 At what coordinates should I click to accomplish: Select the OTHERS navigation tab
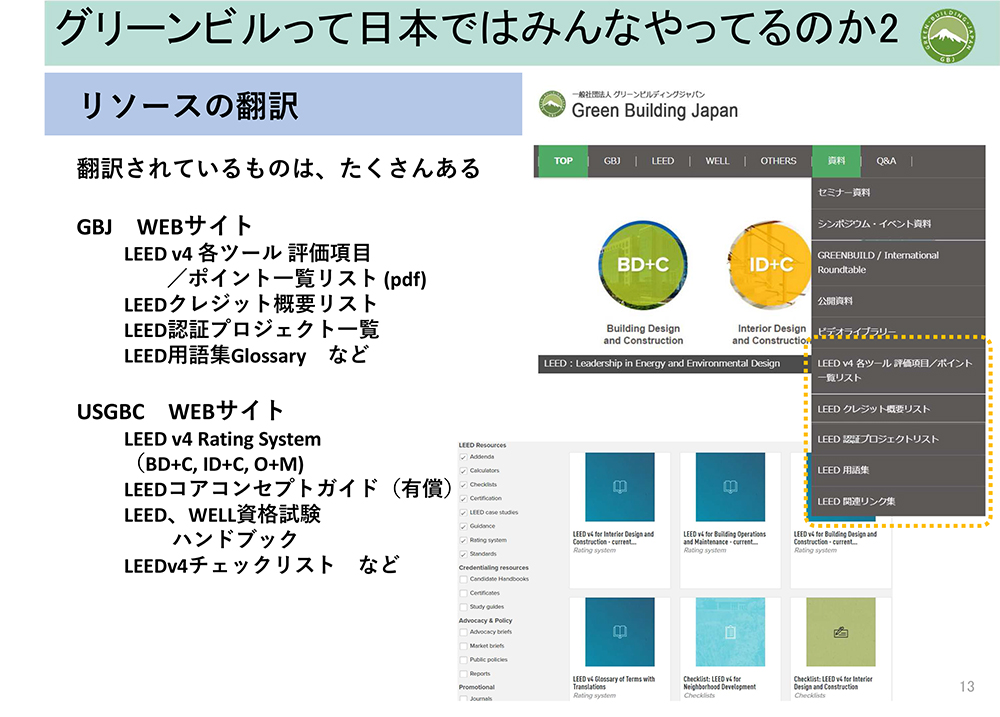pos(778,161)
